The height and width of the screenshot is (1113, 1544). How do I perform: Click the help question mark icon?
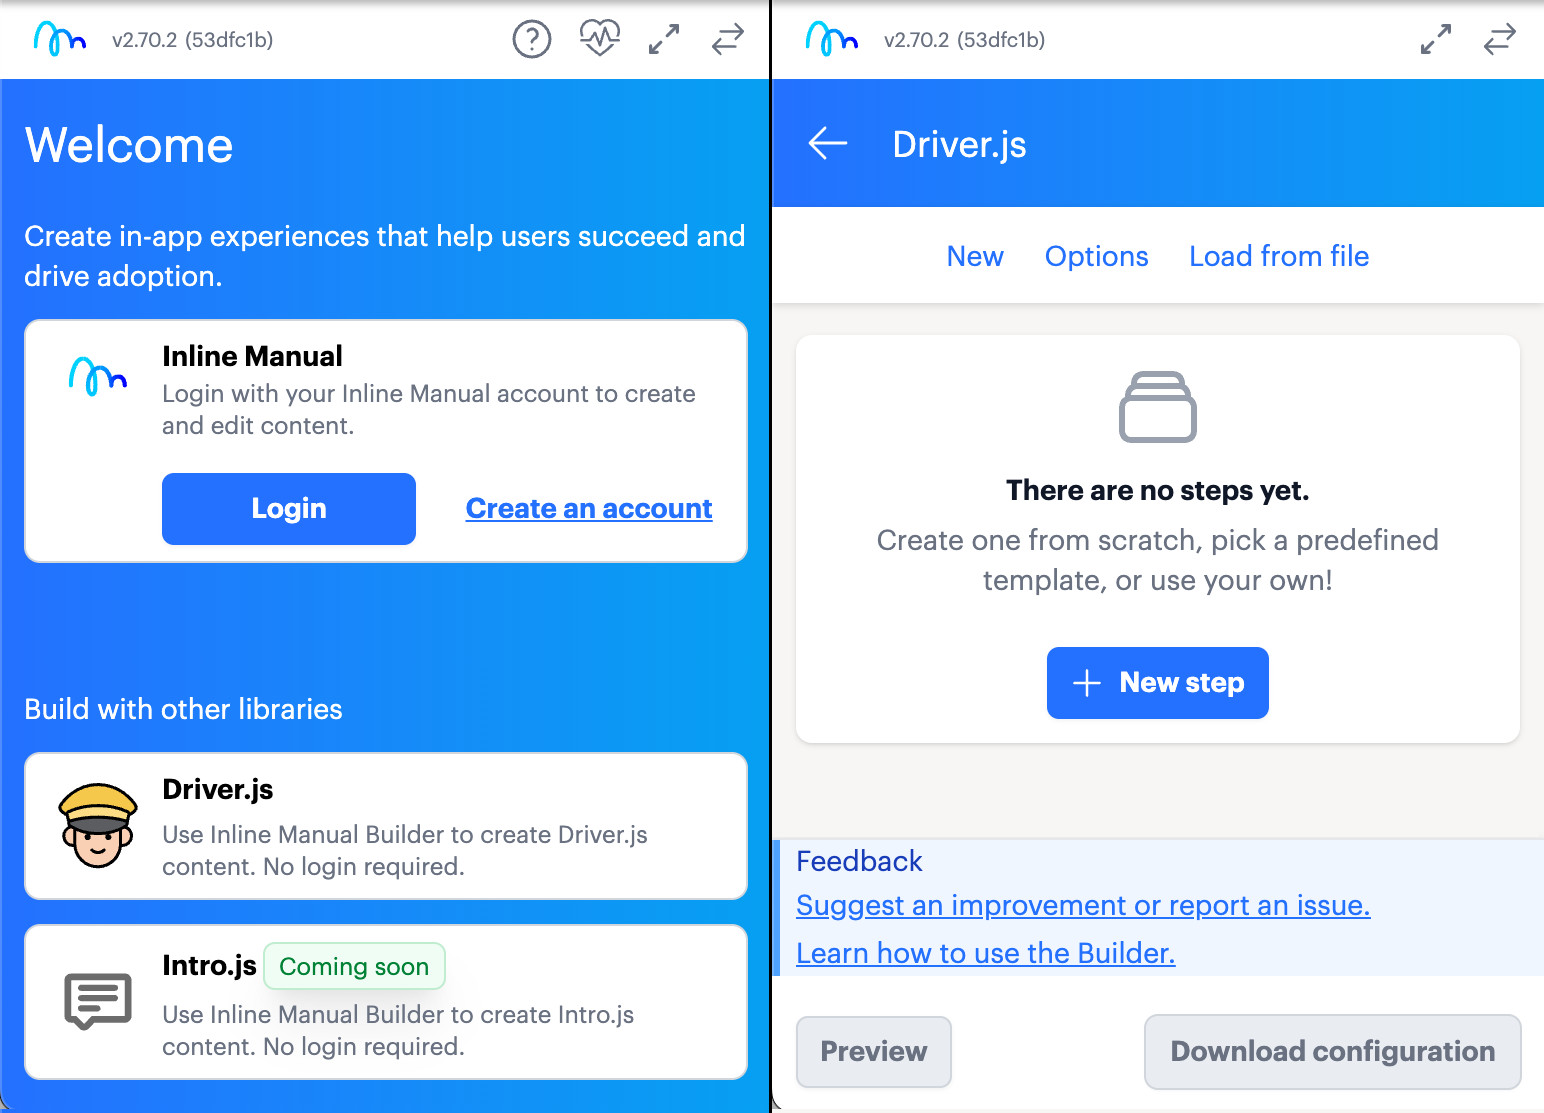[x=531, y=40]
